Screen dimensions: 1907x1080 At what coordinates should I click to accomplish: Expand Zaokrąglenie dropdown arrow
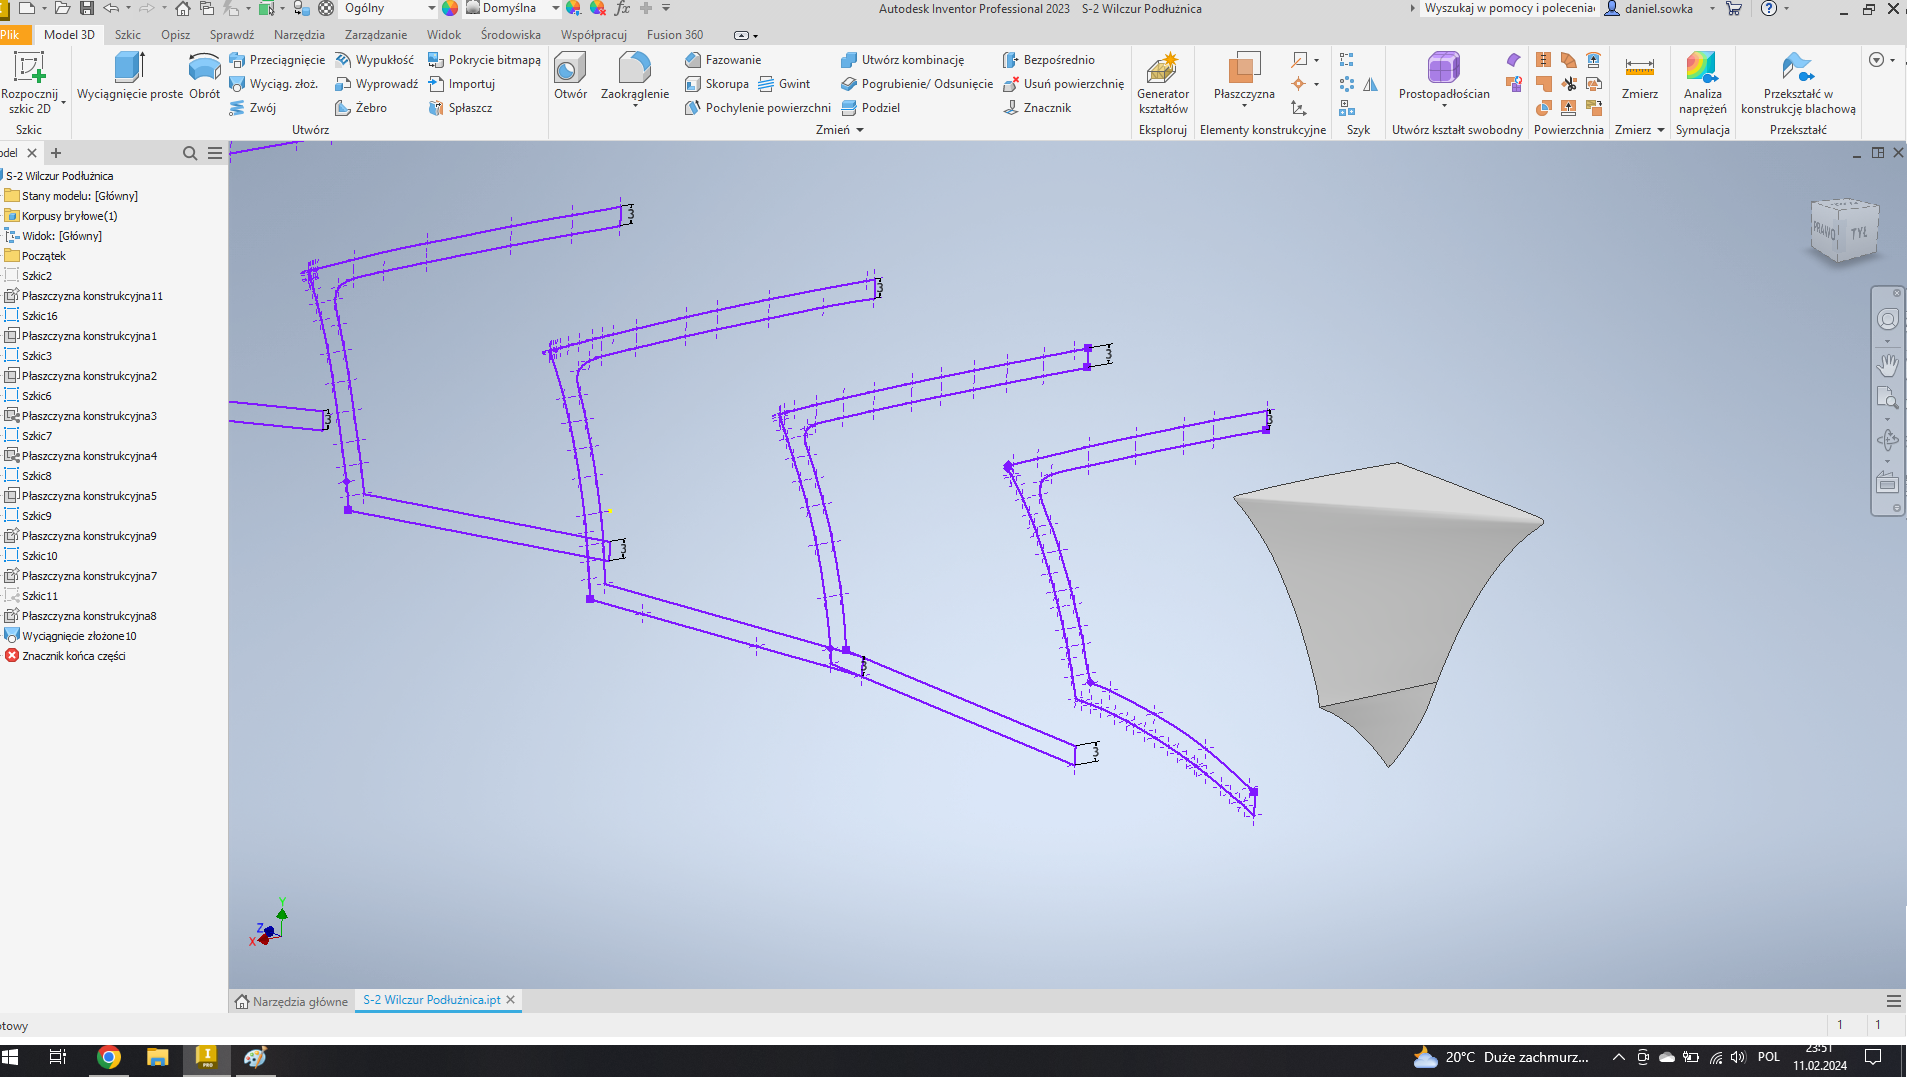[x=635, y=106]
